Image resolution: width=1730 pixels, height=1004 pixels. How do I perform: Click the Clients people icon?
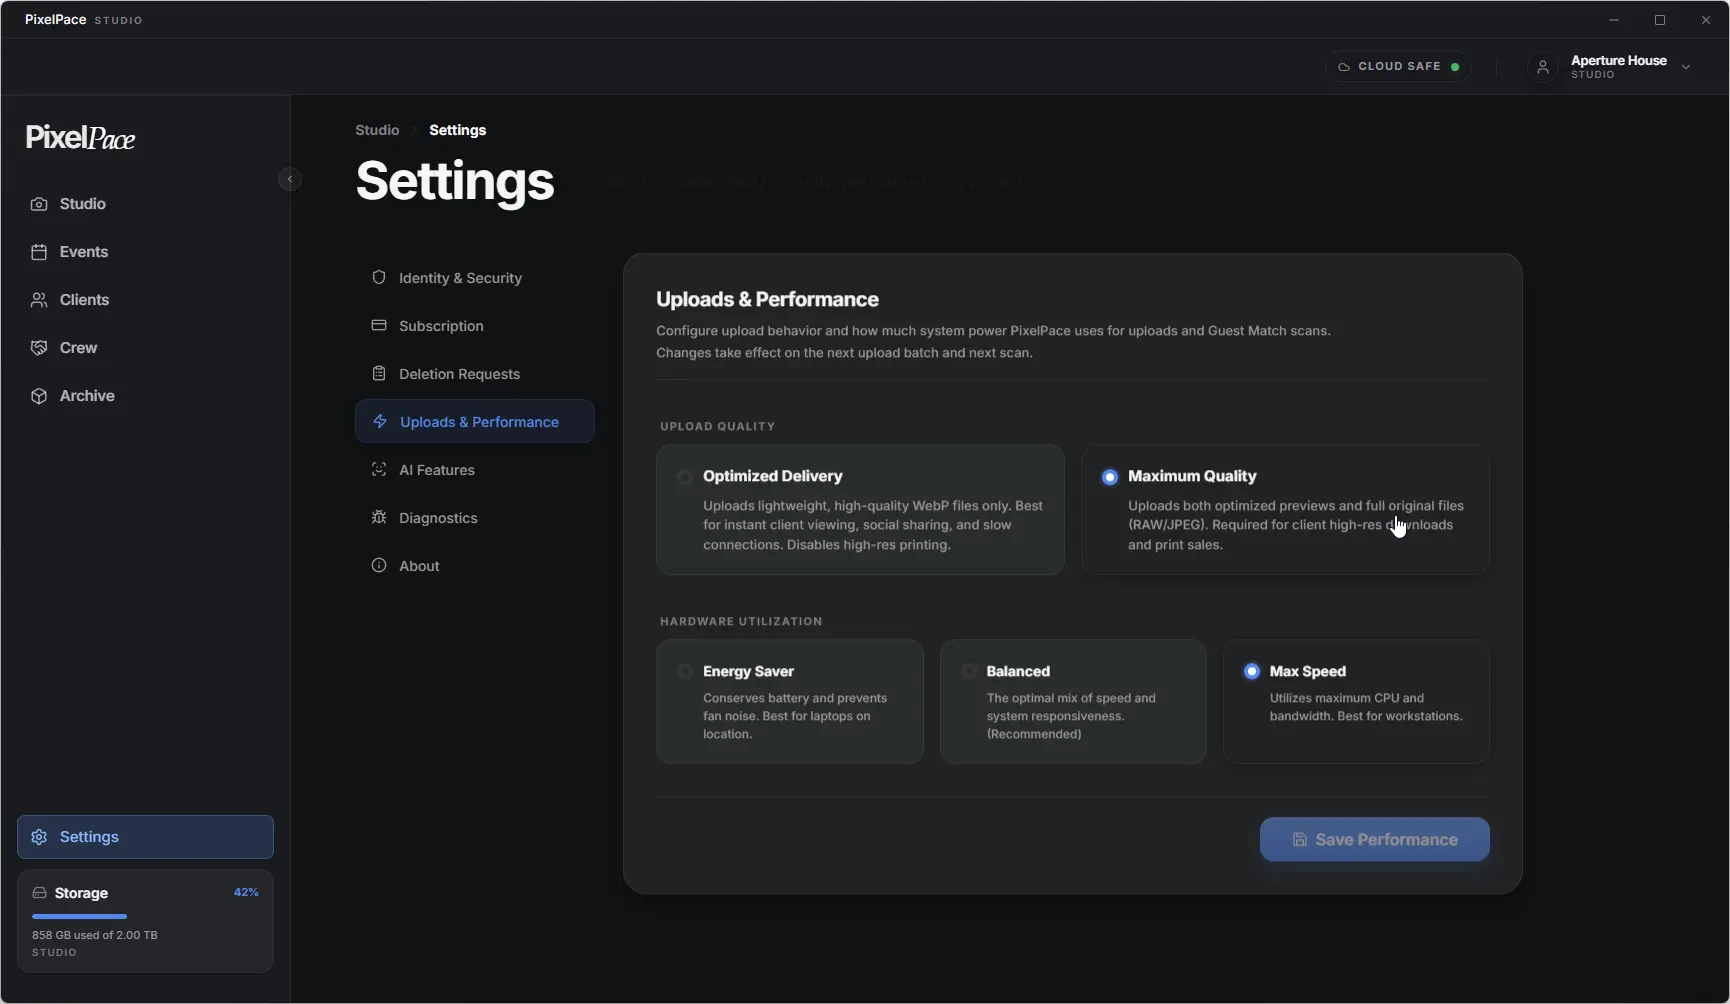39,300
